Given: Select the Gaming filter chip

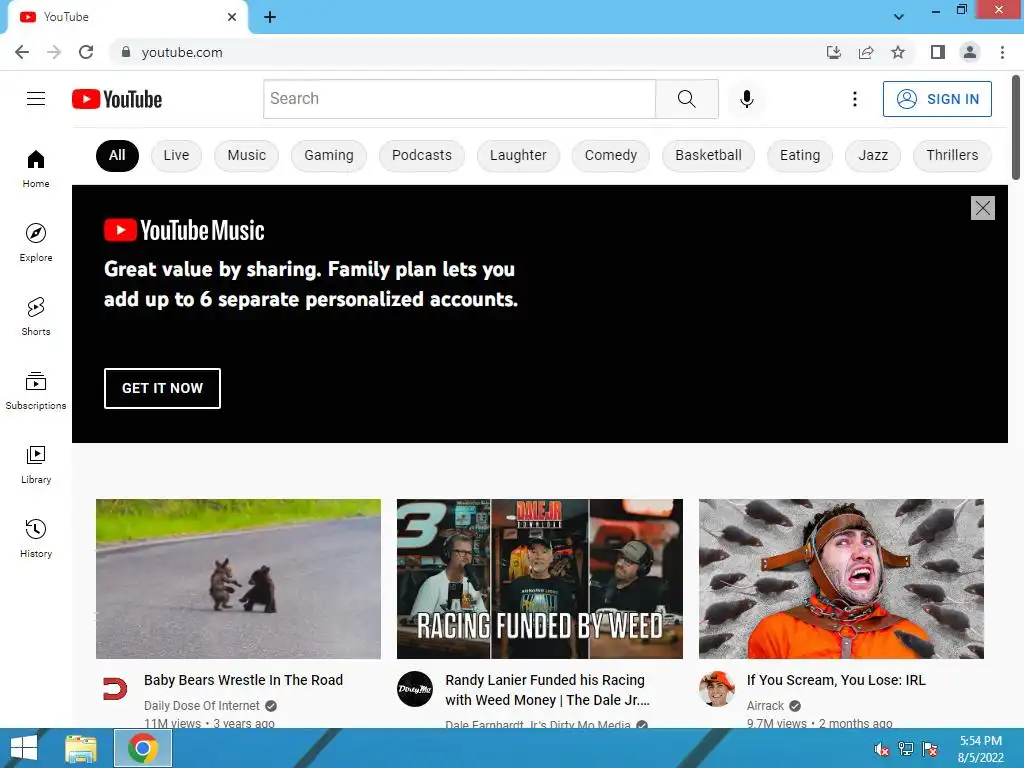Looking at the screenshot, I should [x=328, y=155].
